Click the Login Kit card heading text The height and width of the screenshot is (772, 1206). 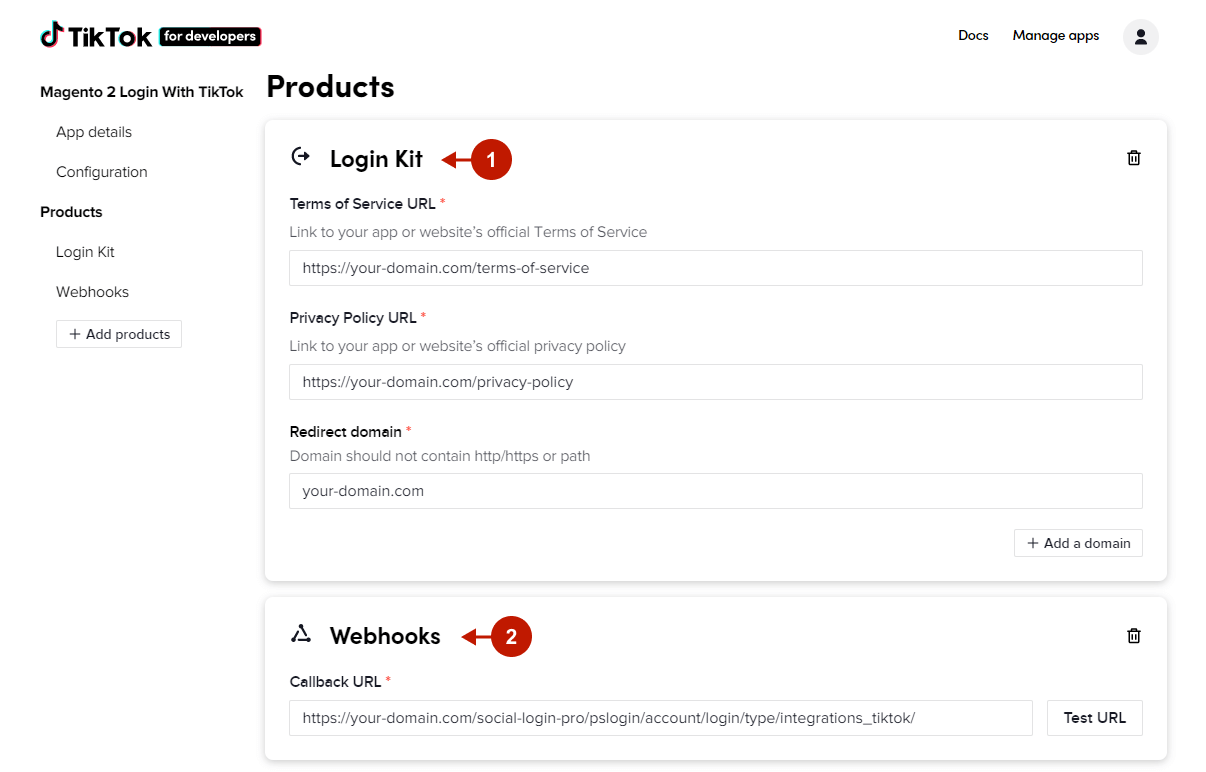click(x=376, y=158)
